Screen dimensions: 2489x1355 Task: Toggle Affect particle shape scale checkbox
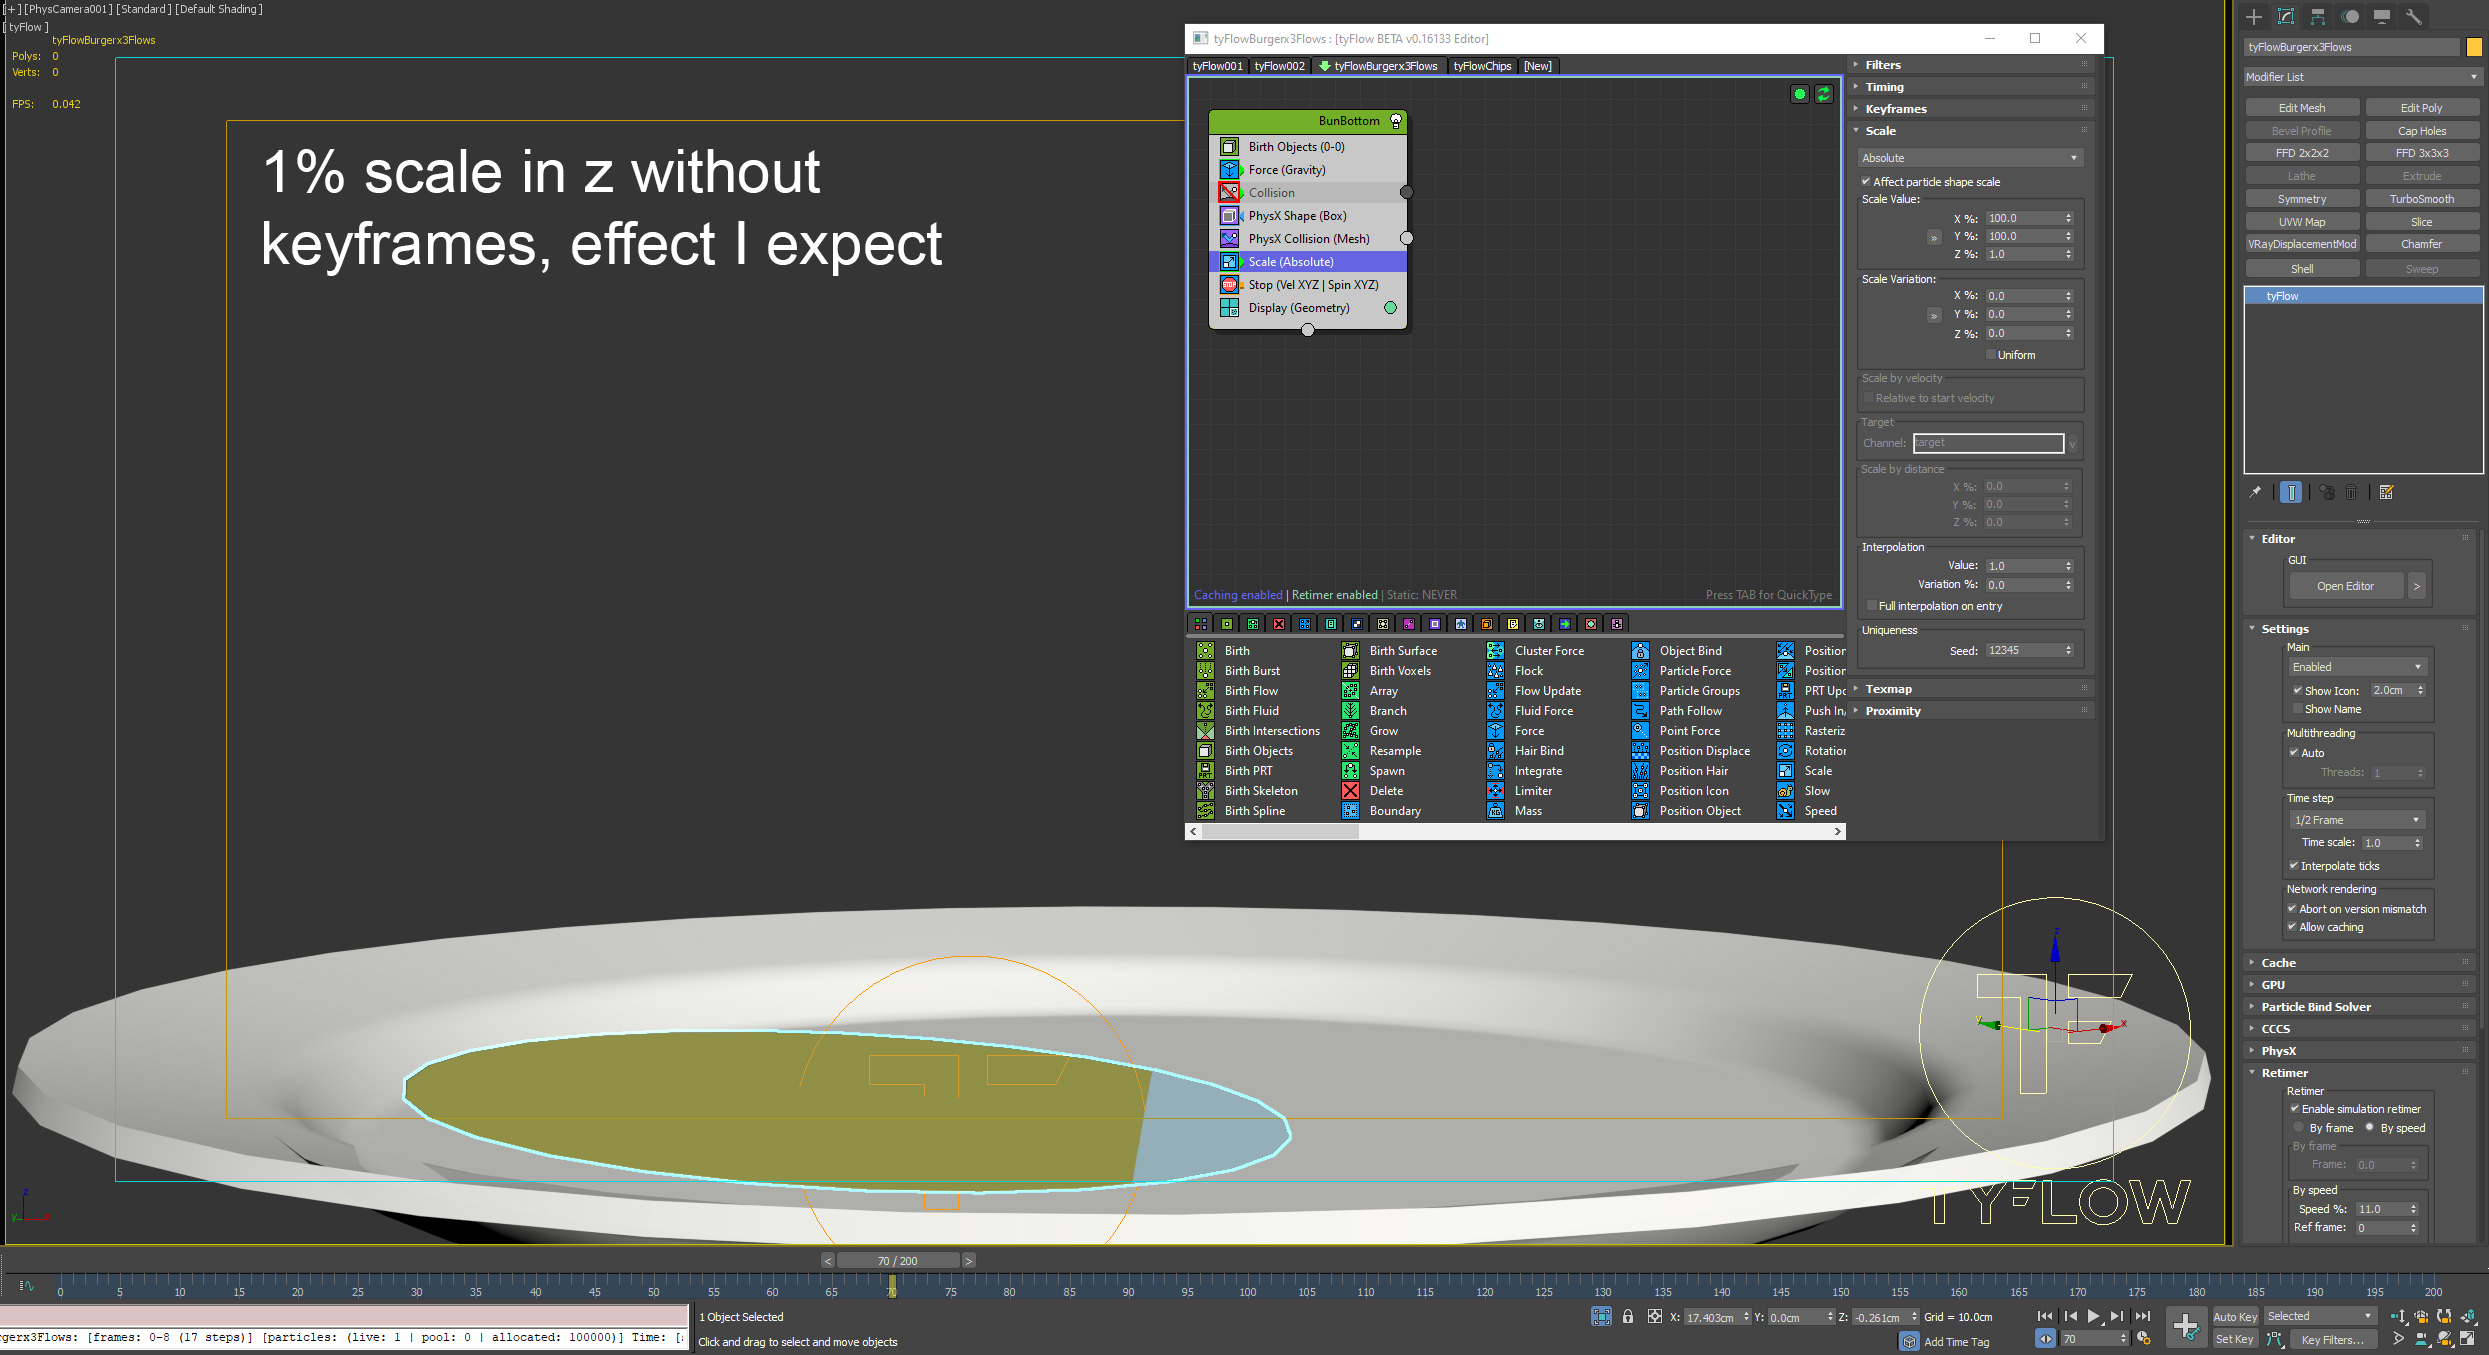coord(1866,182)
